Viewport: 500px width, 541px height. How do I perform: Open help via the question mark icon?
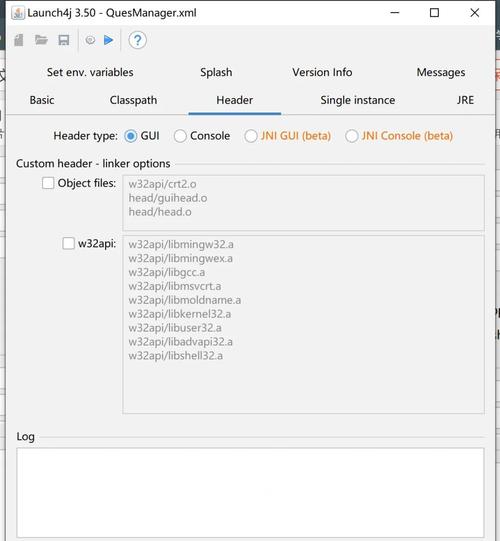(137, 40)
